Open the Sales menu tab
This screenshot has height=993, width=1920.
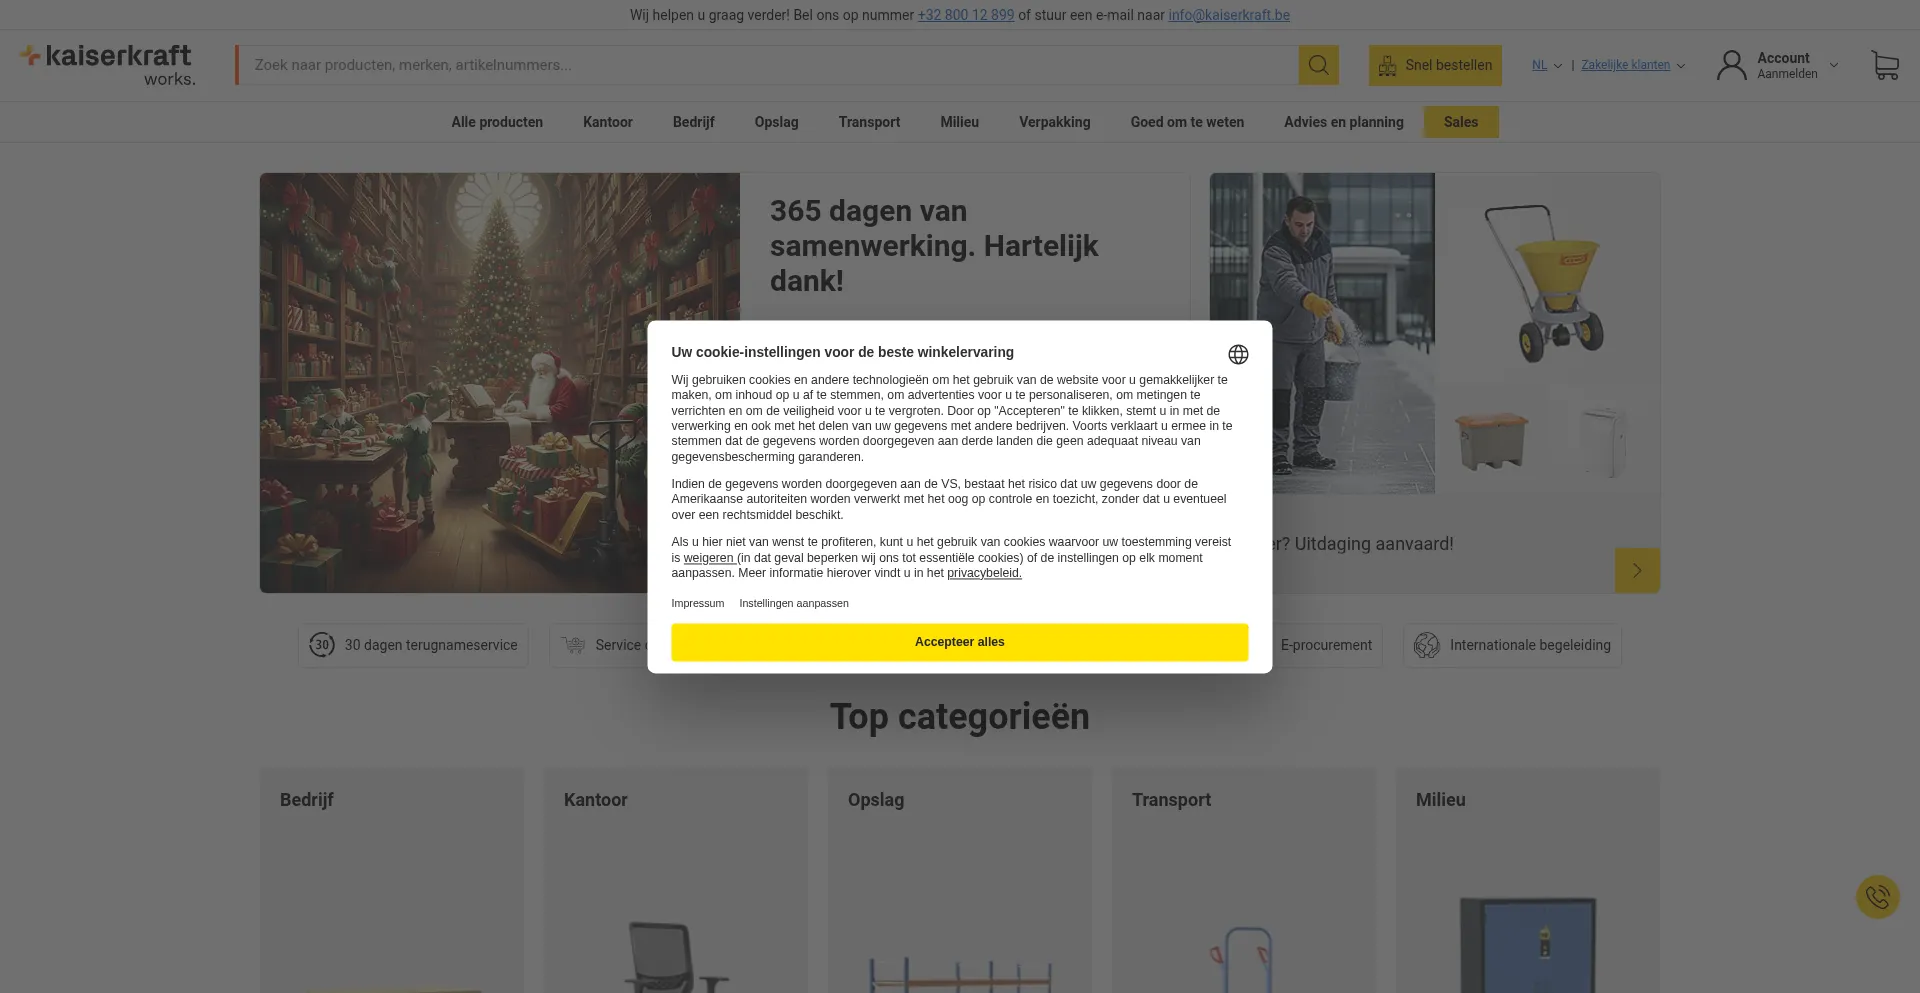pos(1461,122)
